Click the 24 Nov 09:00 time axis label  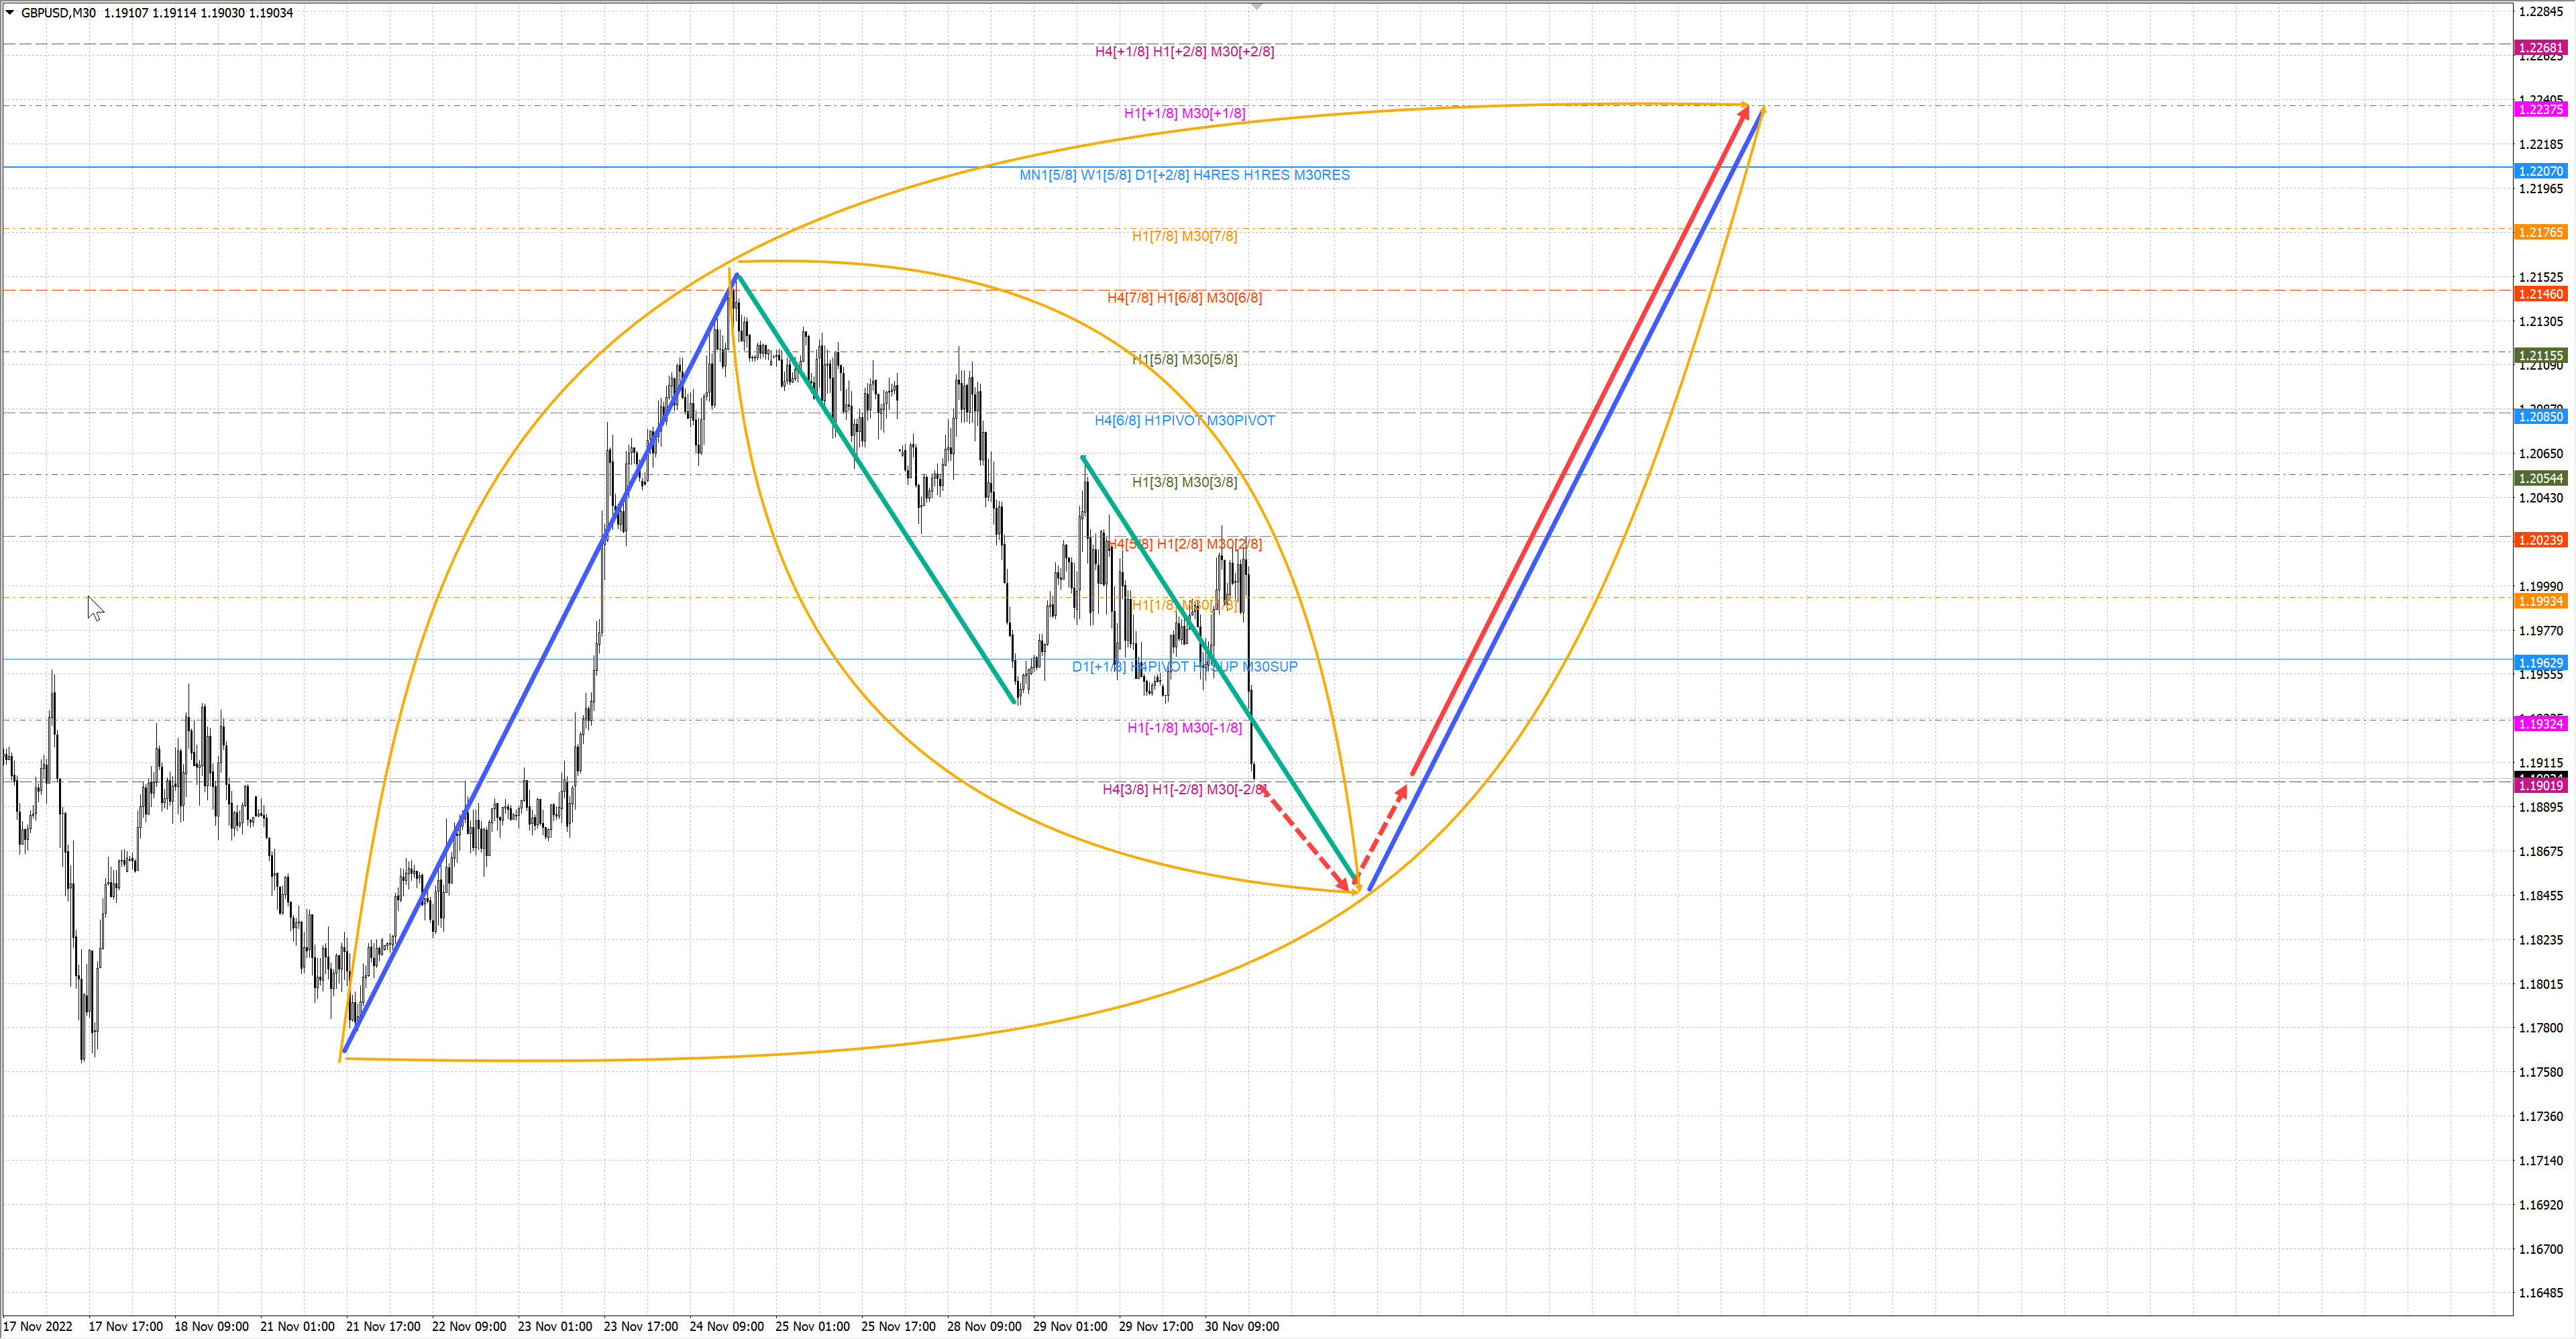coord(726,1327)
